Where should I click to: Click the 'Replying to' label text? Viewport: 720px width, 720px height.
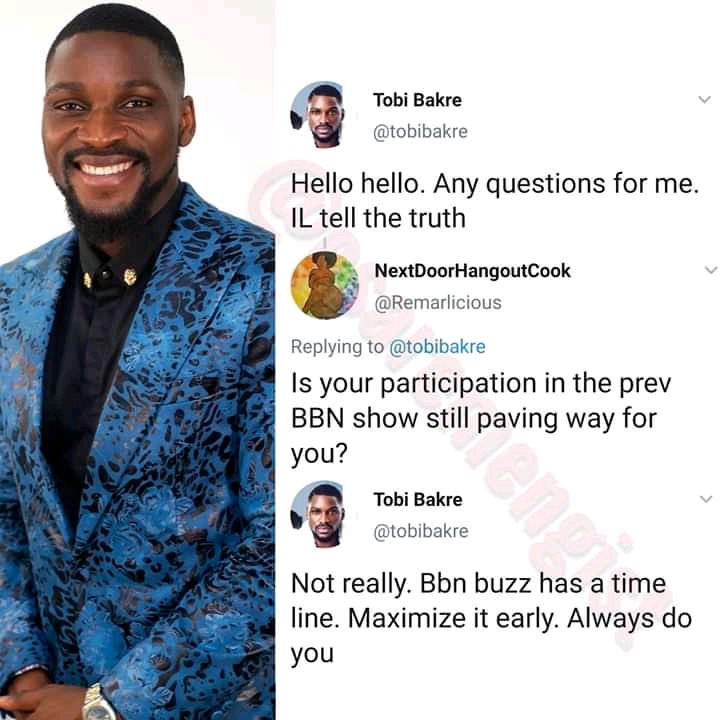(337, 347)
